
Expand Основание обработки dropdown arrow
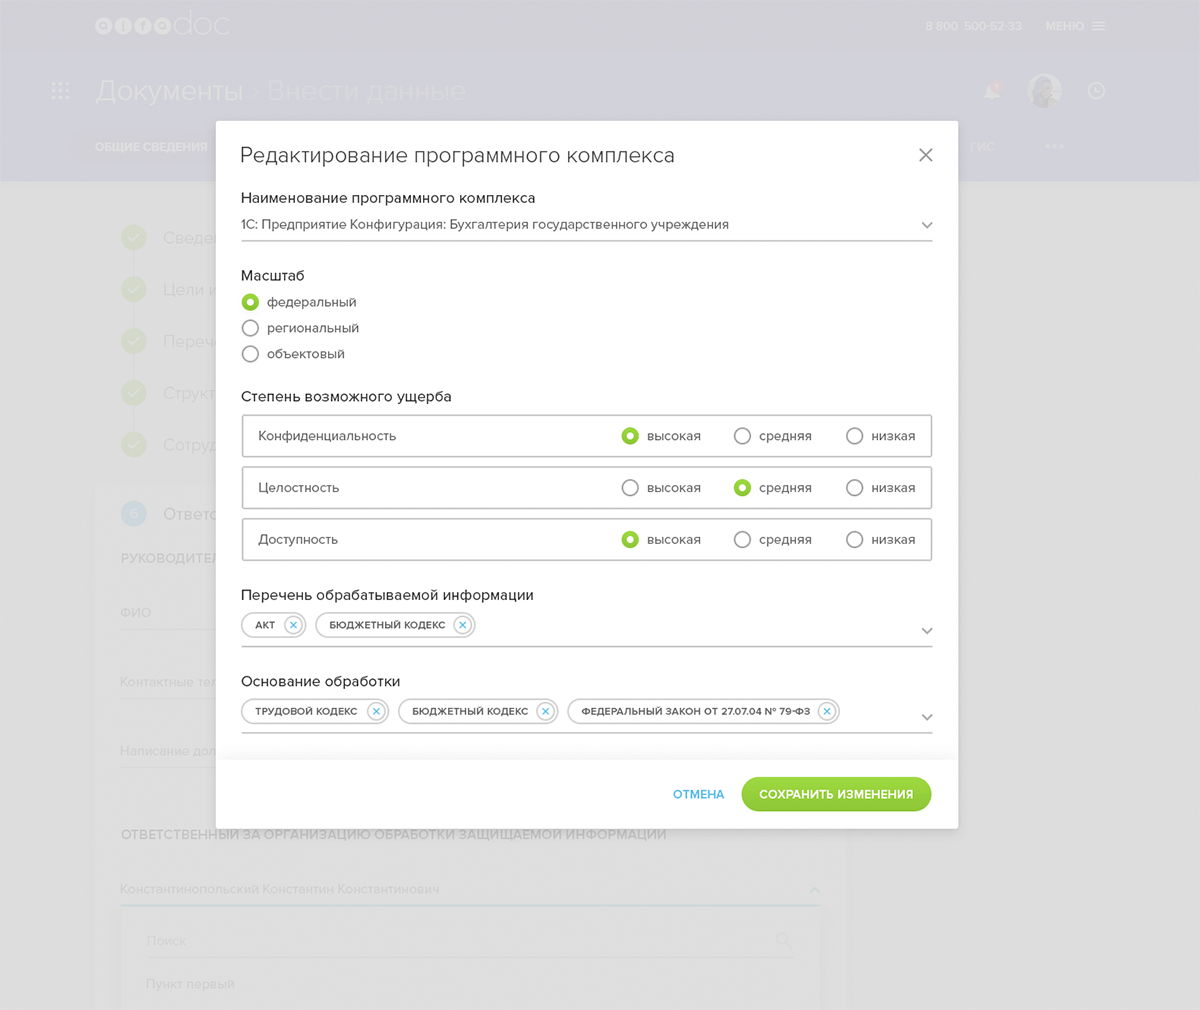(927, 717)
